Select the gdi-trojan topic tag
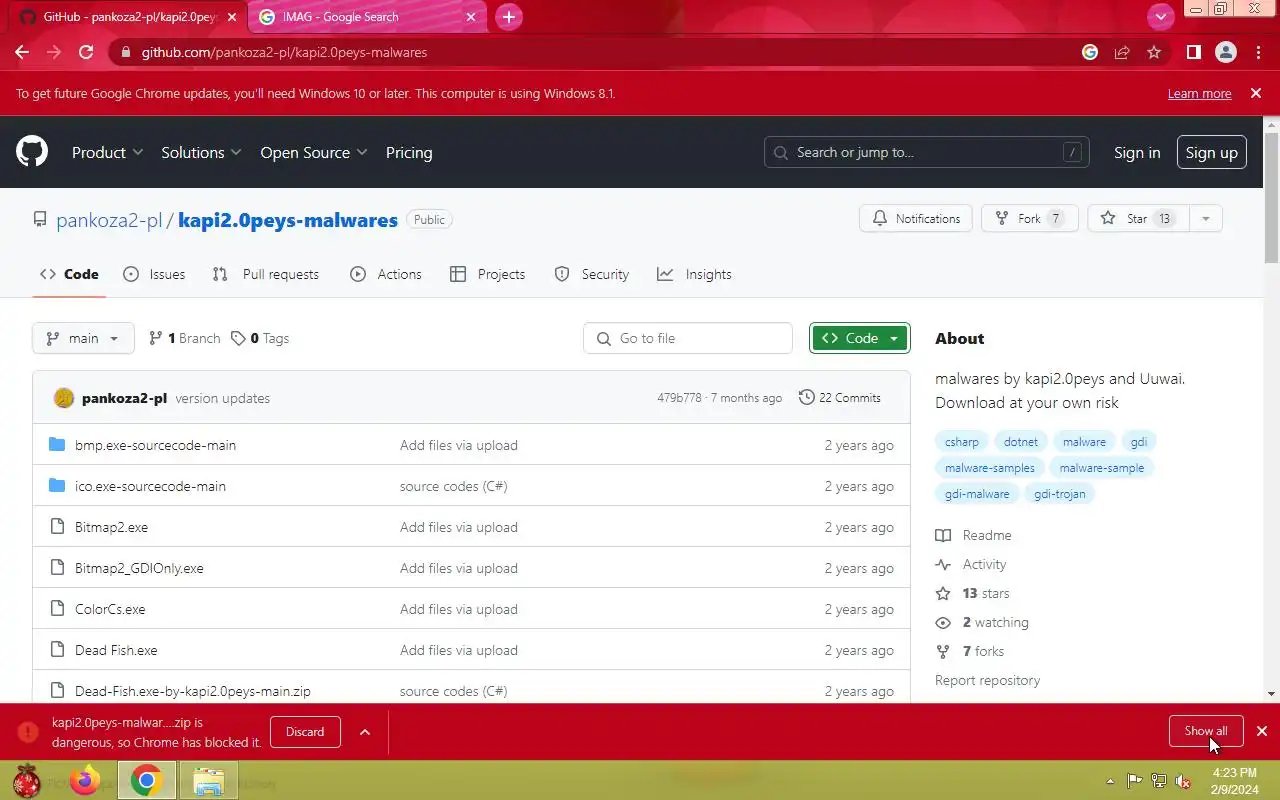This screenshot has width=1280, height=800. coord(1059,493)
